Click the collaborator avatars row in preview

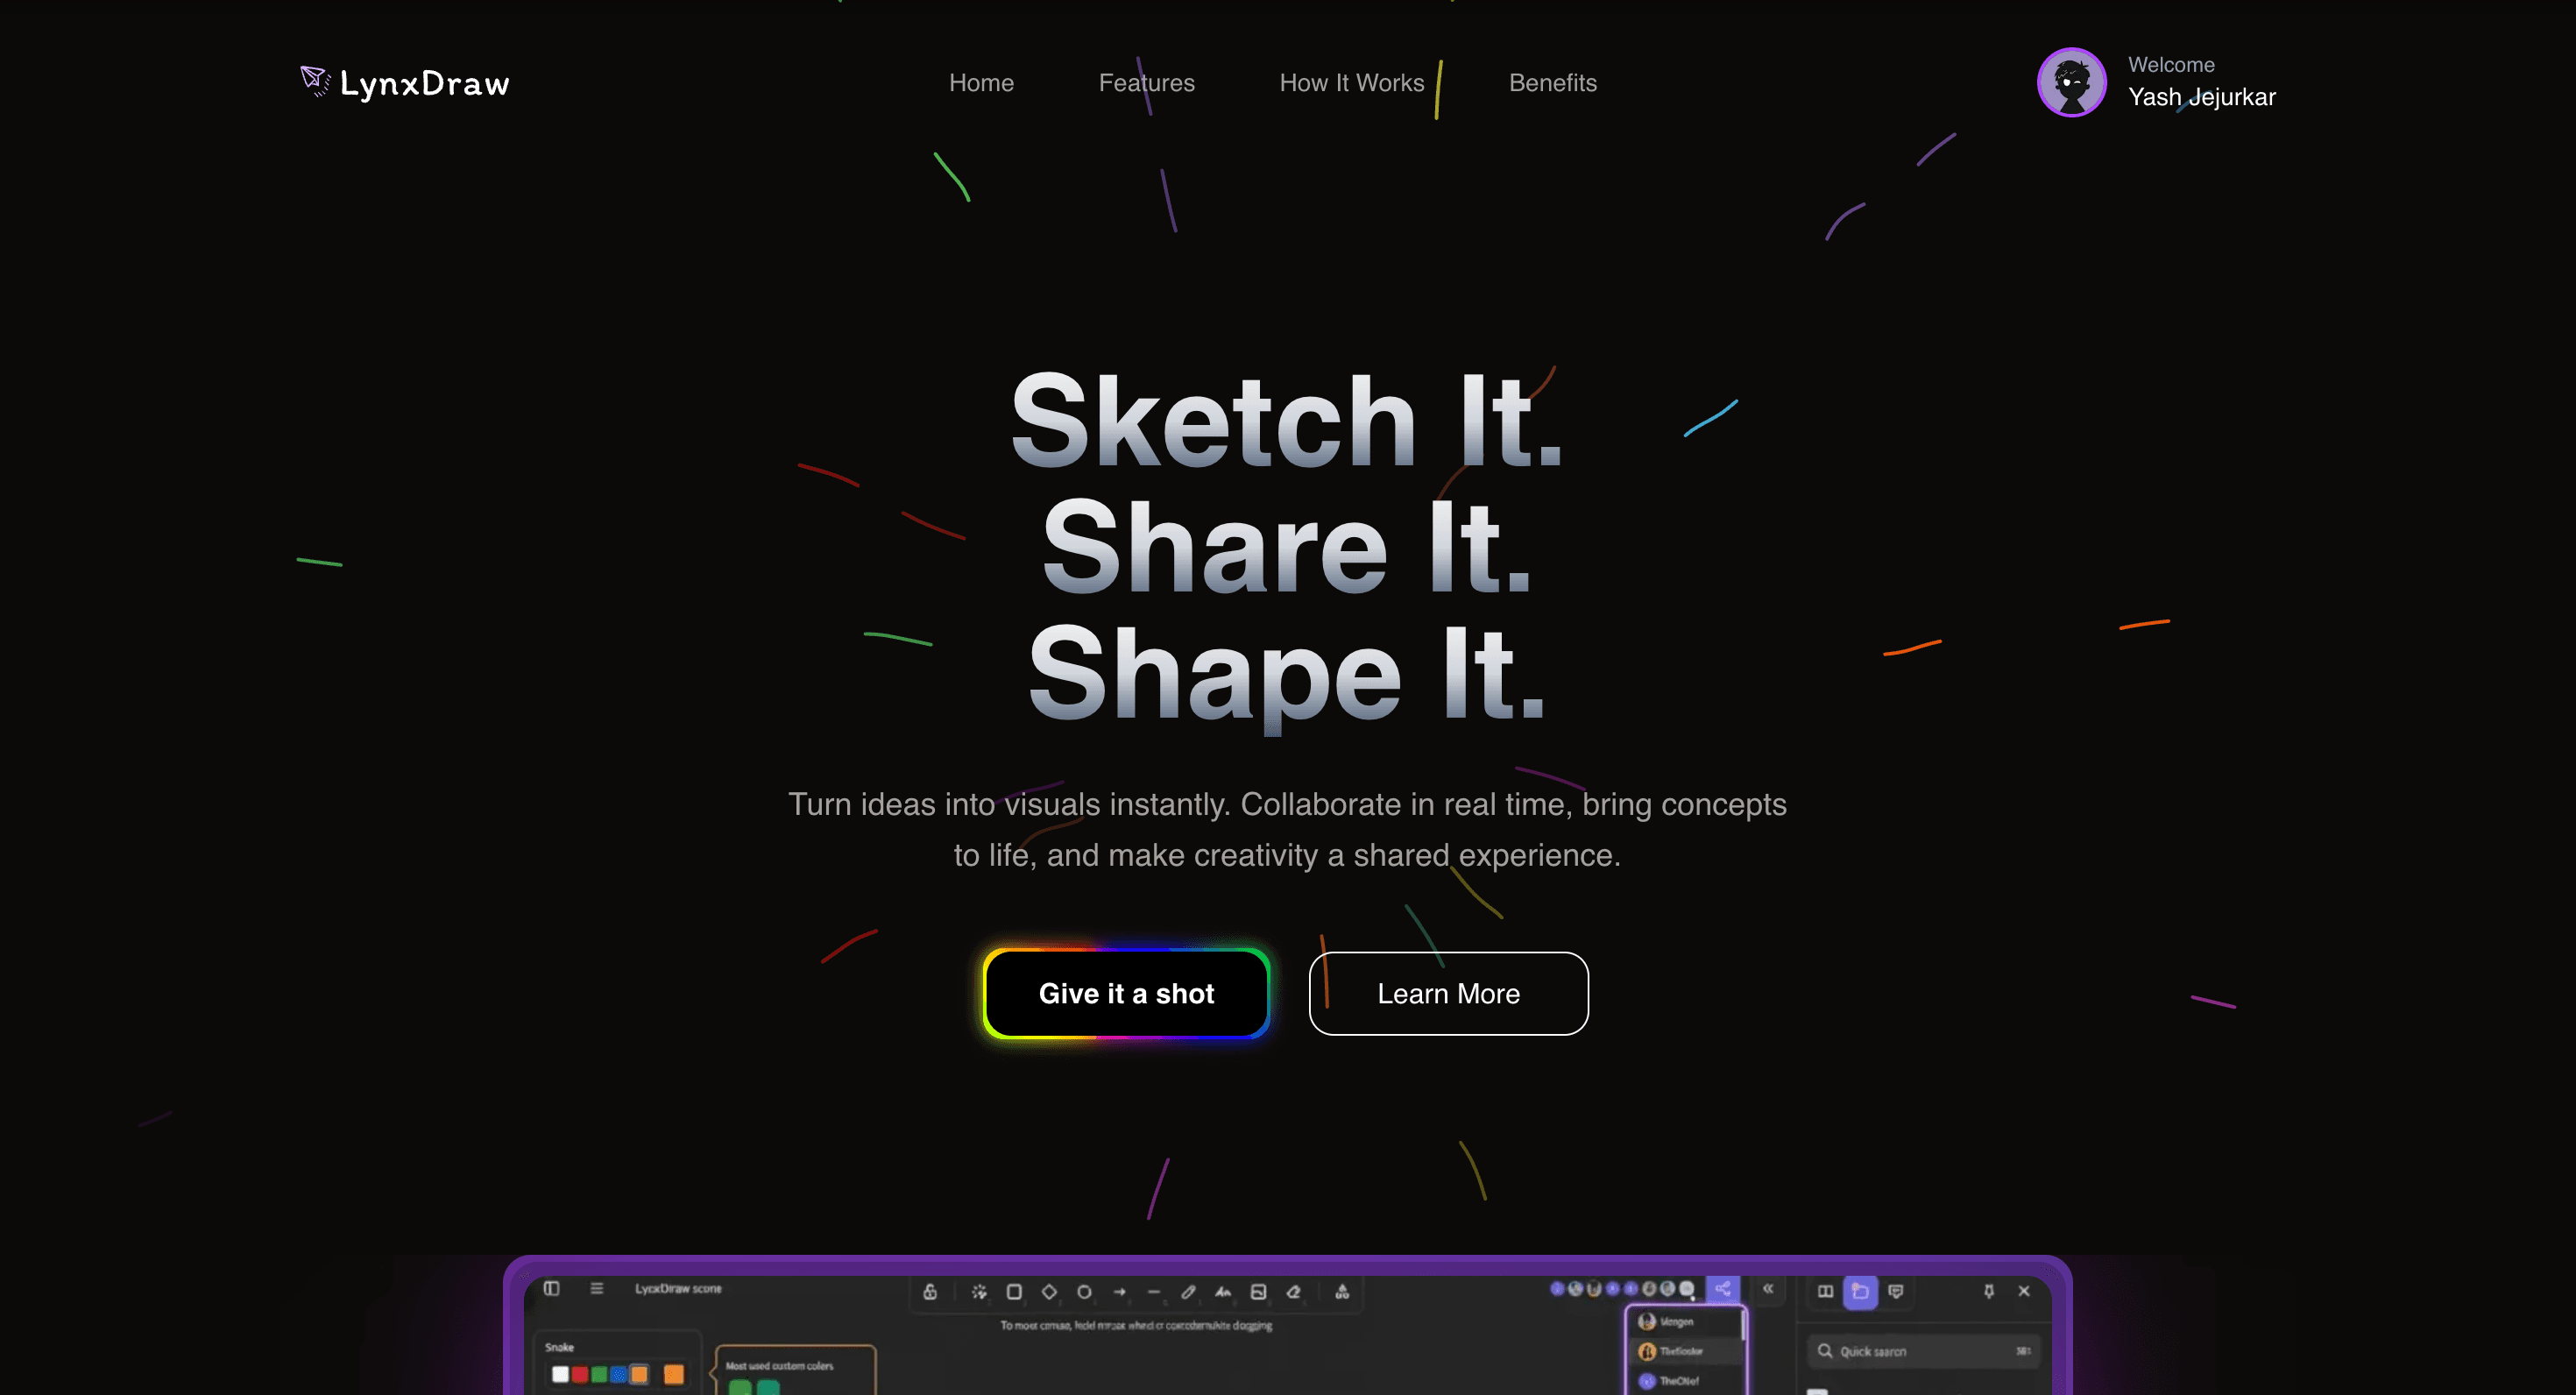[1622, 1289]
